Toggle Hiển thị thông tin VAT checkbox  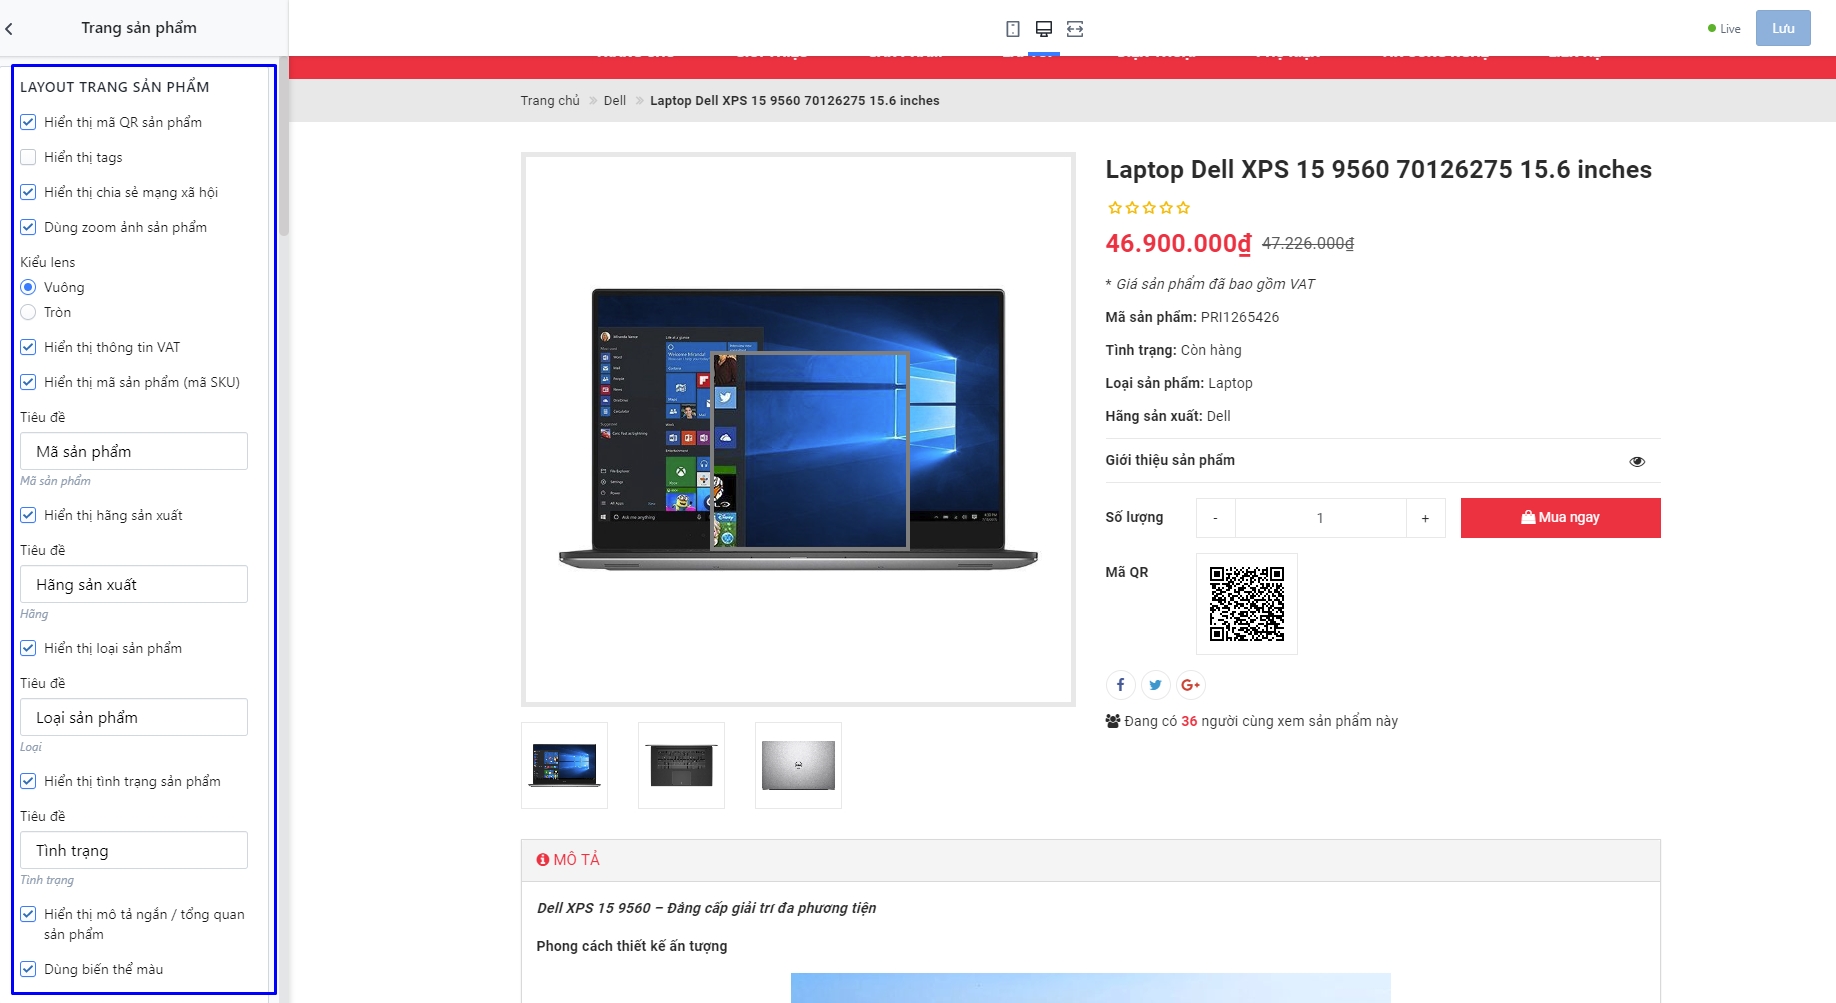(28, 347)
